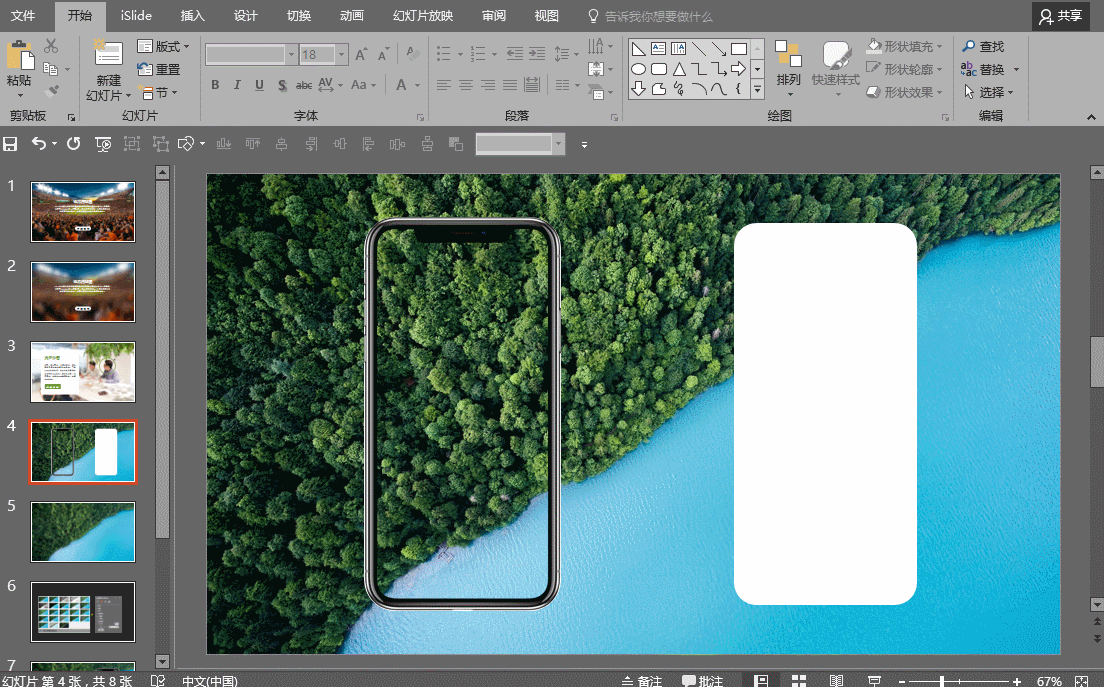Click the 排列 Arrange button
The width and height of the screenshot is (1104, 687).
tap(789, 69)
